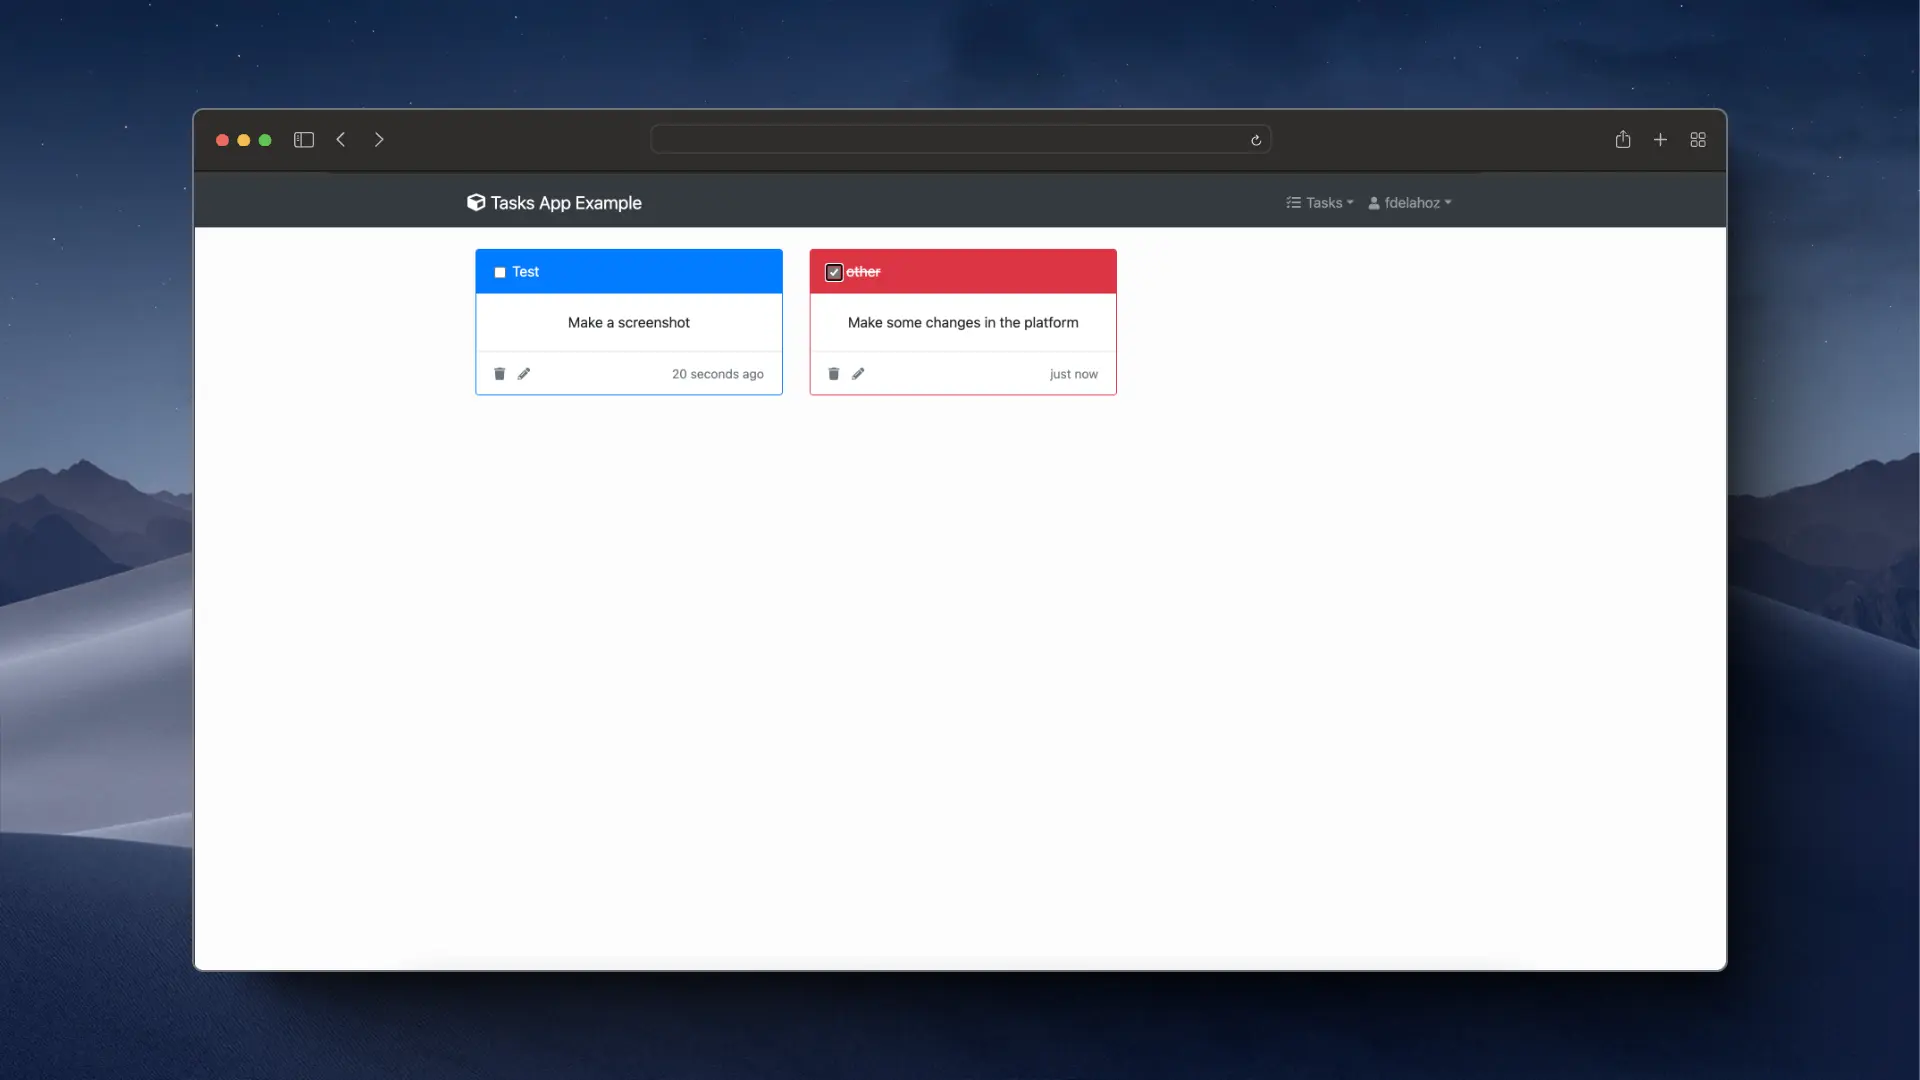Click the edit icon on other task
The height and width of the screenshot is (1080, 1920).
pos(857,373)
